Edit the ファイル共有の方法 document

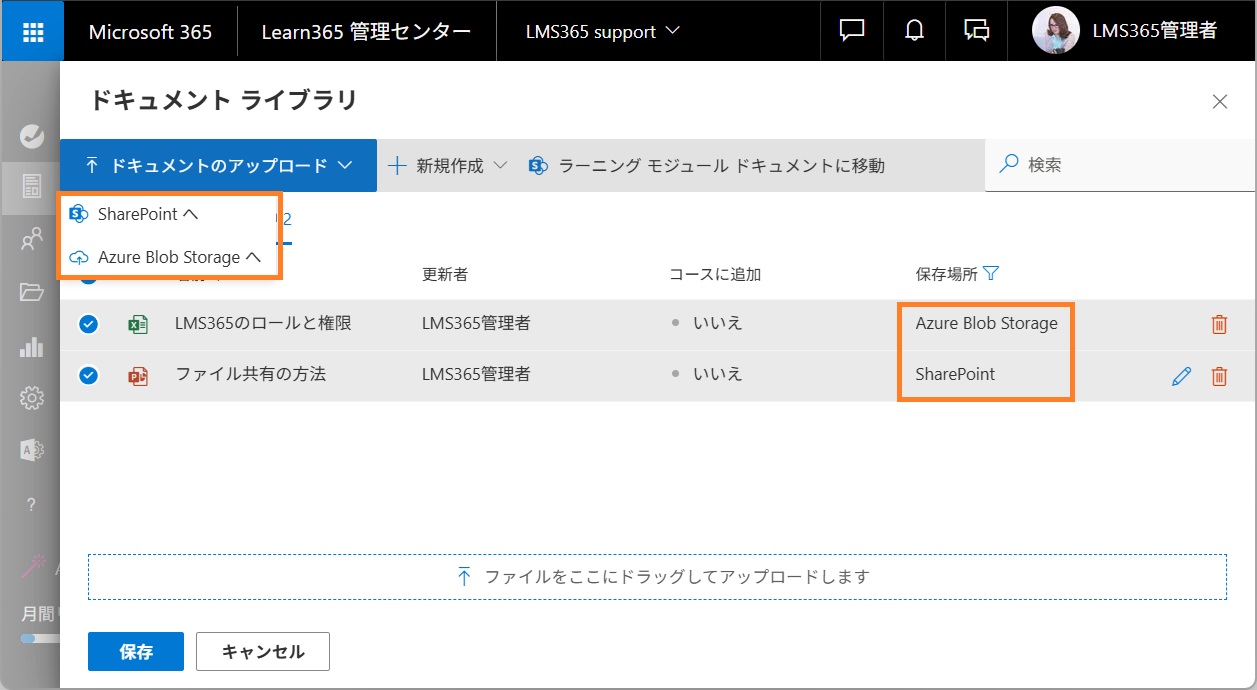pyautogui.click(x=1181, y=376)
